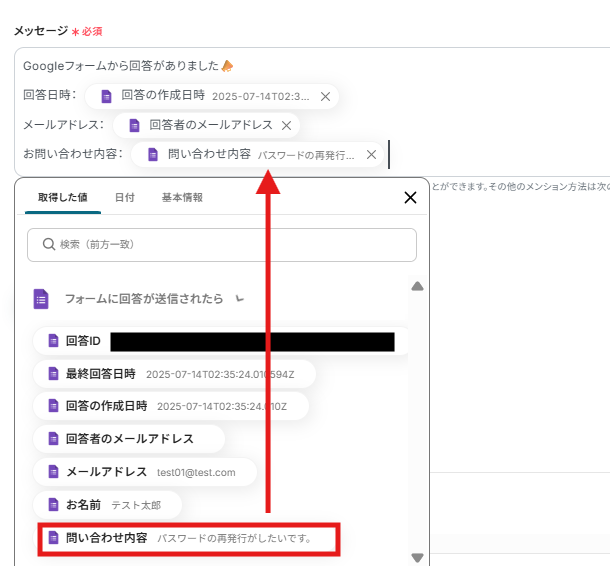Focus the 検索（前方一致） search field
This screenshot has width=610, height=566.
pyautogui.click(x=230, y=244)
